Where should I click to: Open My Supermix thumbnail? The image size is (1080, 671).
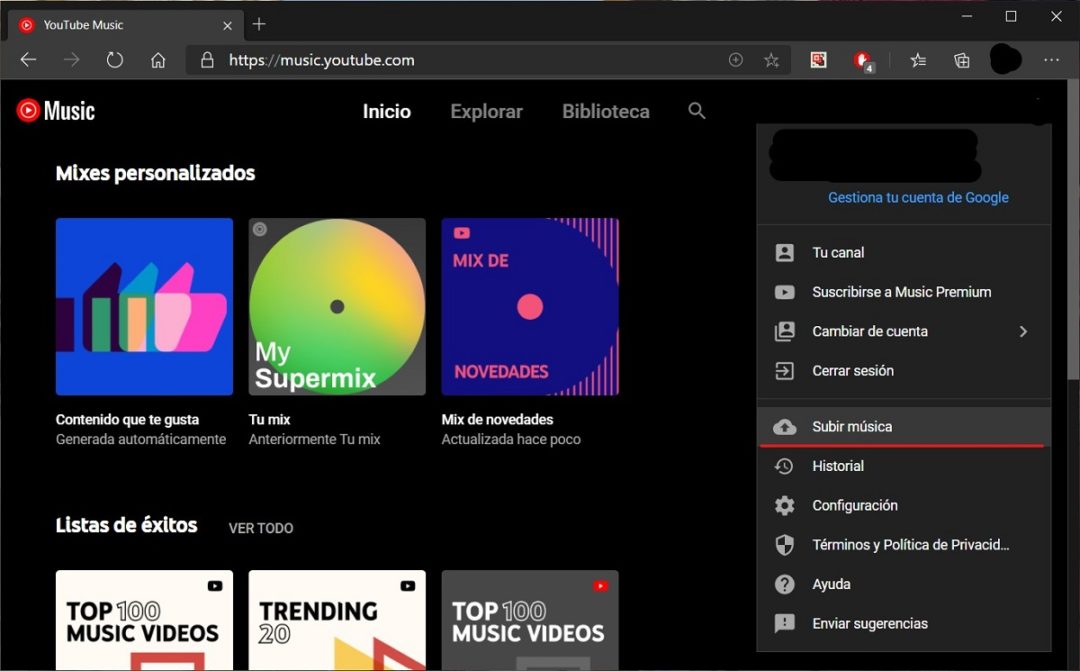tap(337, 307)
